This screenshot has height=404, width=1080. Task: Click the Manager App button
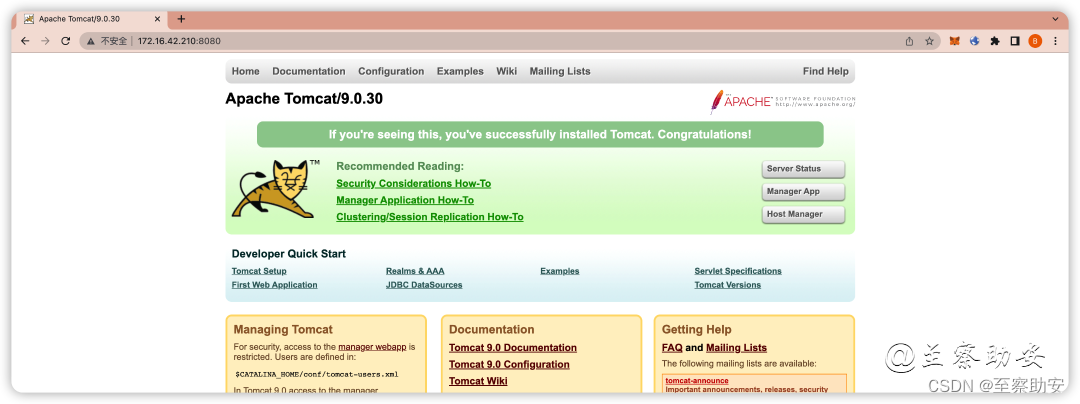[x=803, y=191]
